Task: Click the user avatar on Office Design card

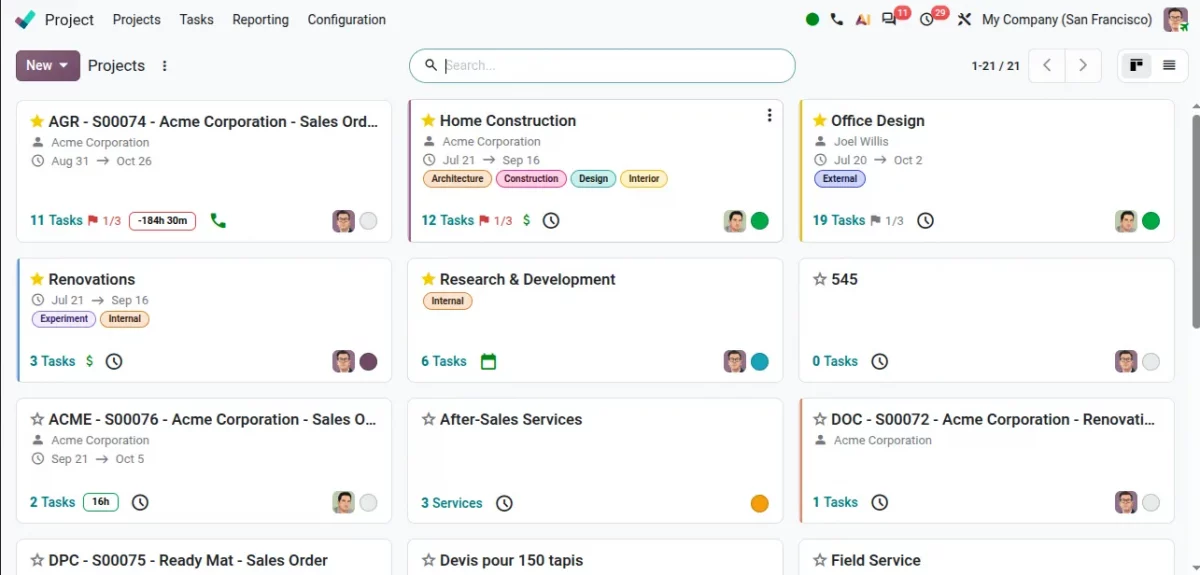Action: pyautogui.click(x=1126, y=221)
